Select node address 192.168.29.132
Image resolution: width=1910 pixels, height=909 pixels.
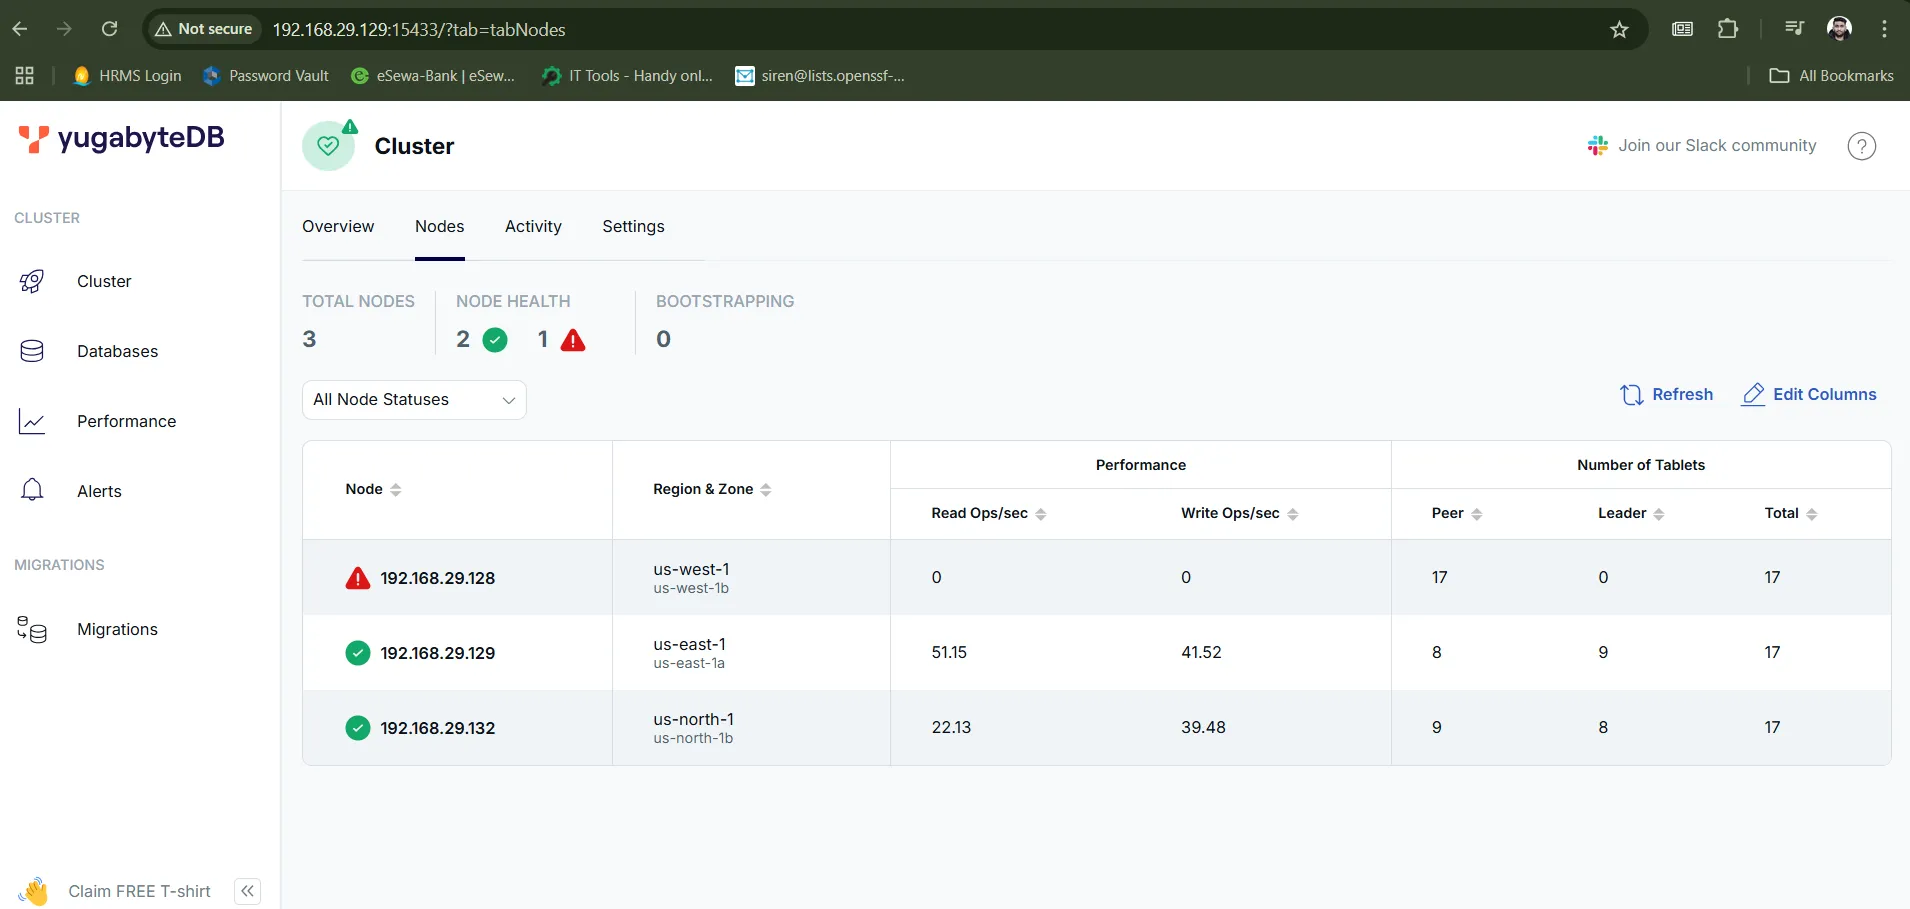tap(437, 728)
